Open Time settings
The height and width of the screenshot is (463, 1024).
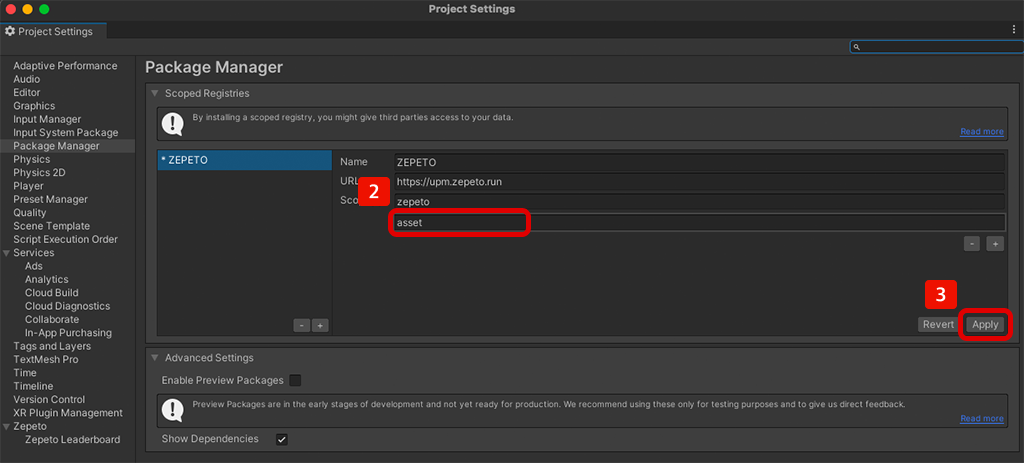[x=25, y=373]
